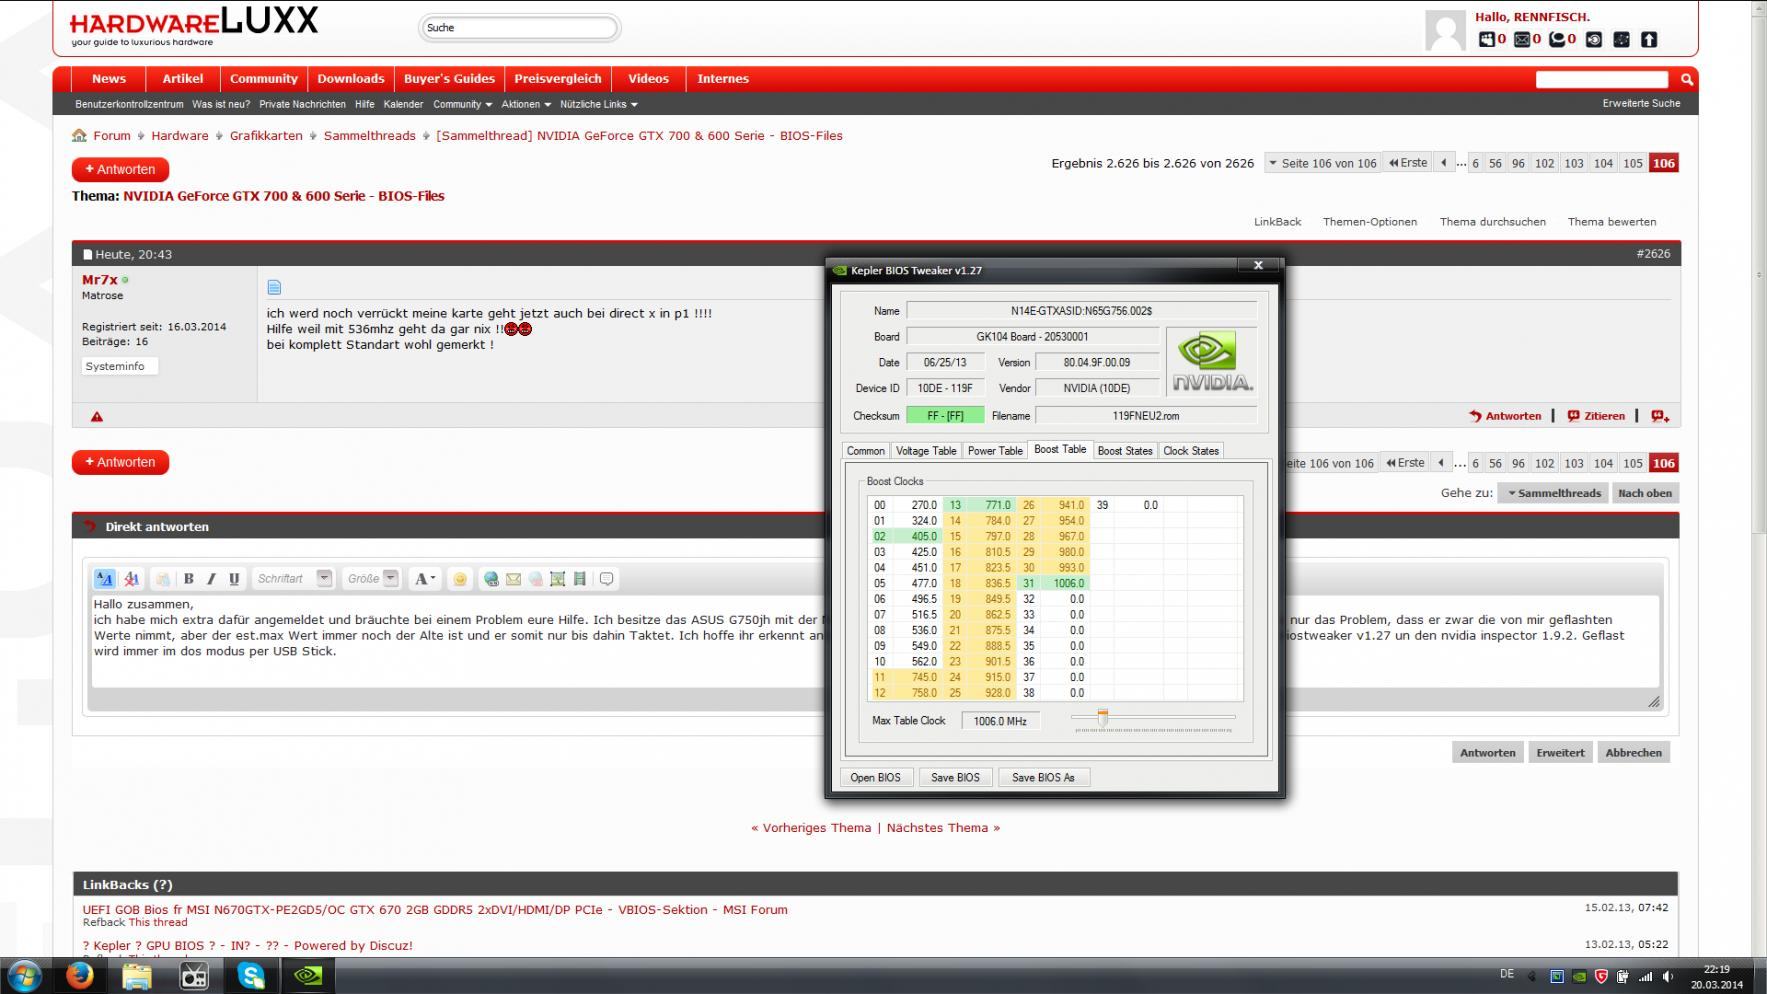Click the wrap quote speech bubble icon

click(x=606, y=579)
